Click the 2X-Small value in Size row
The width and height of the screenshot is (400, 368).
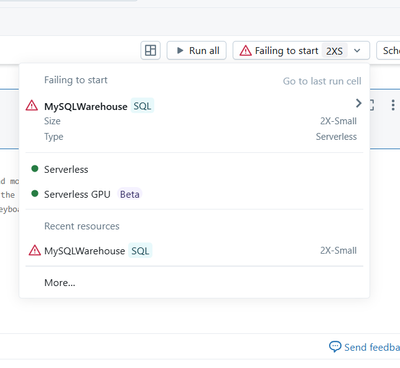pyautogui.click(x=338, y=121)
